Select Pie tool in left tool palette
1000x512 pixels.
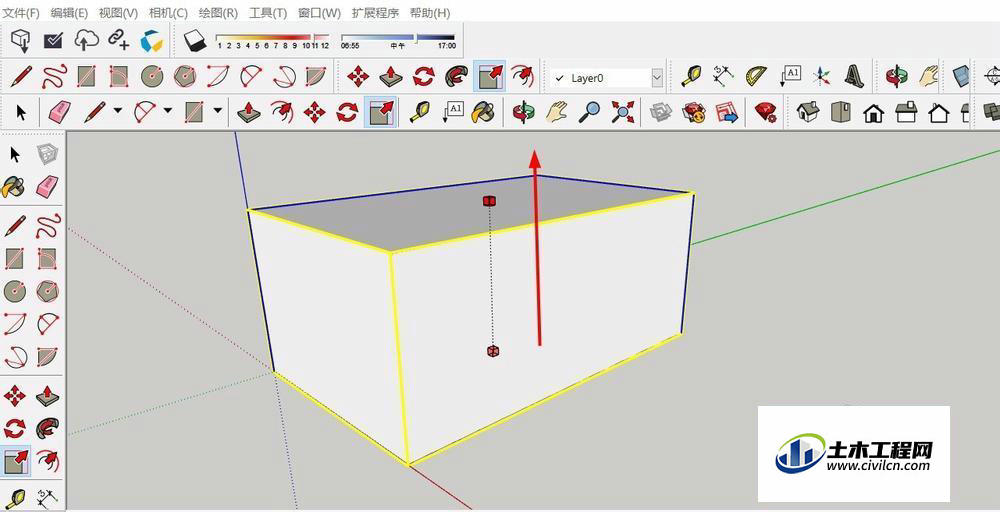[x=47, y=356]
